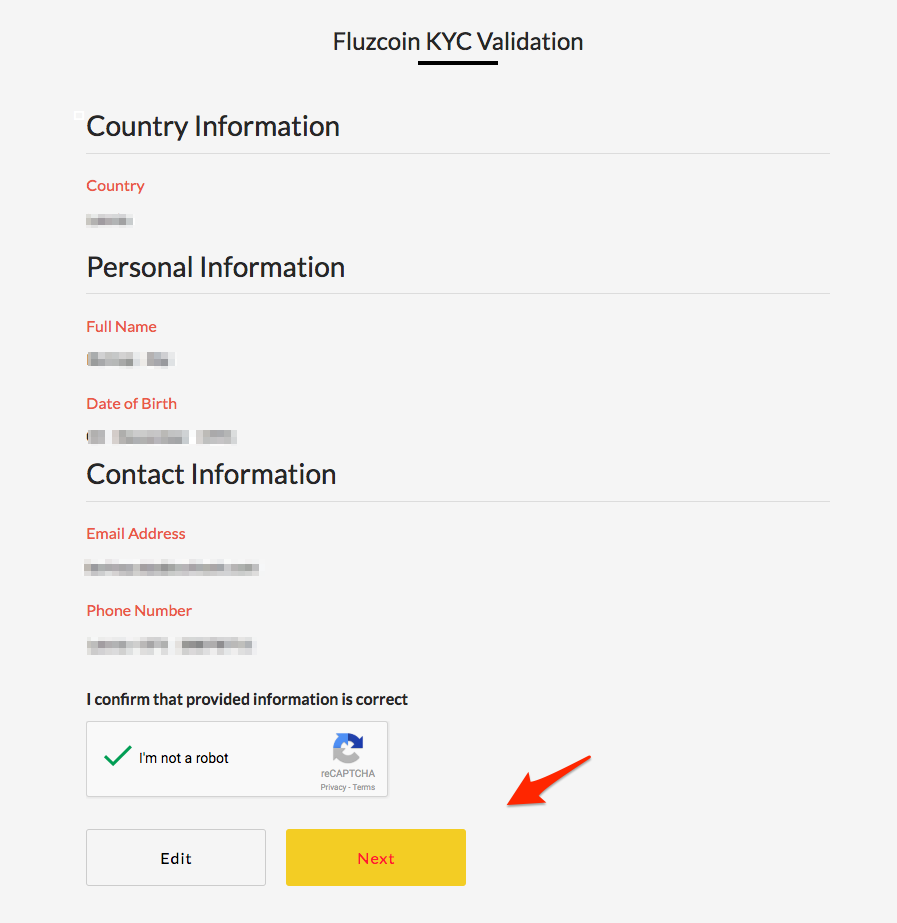
Task: Select the Country Information heading
Action: click(x=213, y=126)
